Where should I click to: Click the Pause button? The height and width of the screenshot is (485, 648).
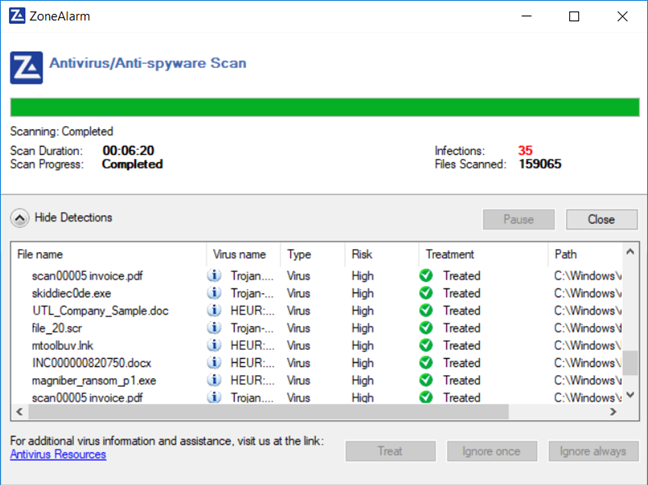pyautogui.click(x=519, y=219)
